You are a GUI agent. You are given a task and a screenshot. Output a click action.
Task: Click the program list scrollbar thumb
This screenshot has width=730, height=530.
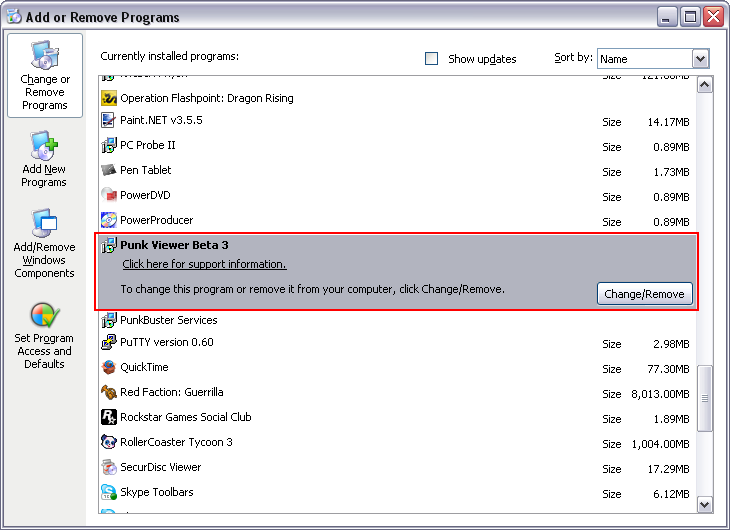click(x=705, y=399)
